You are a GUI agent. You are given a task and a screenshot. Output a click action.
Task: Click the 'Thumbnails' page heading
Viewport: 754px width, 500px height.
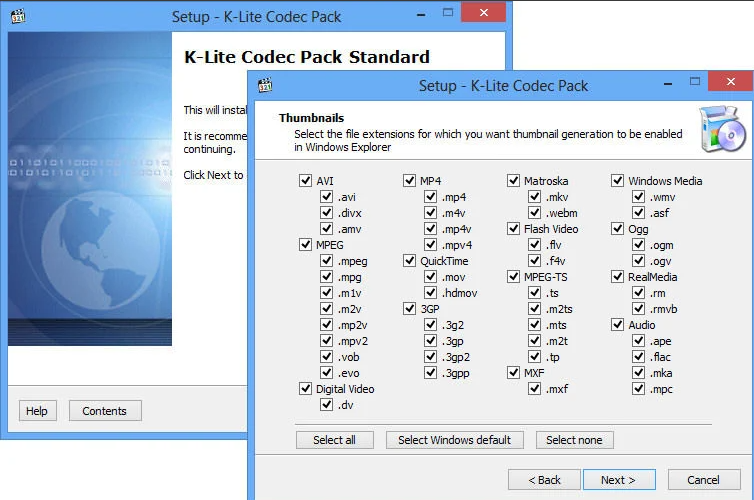click(x=311, y=118)
